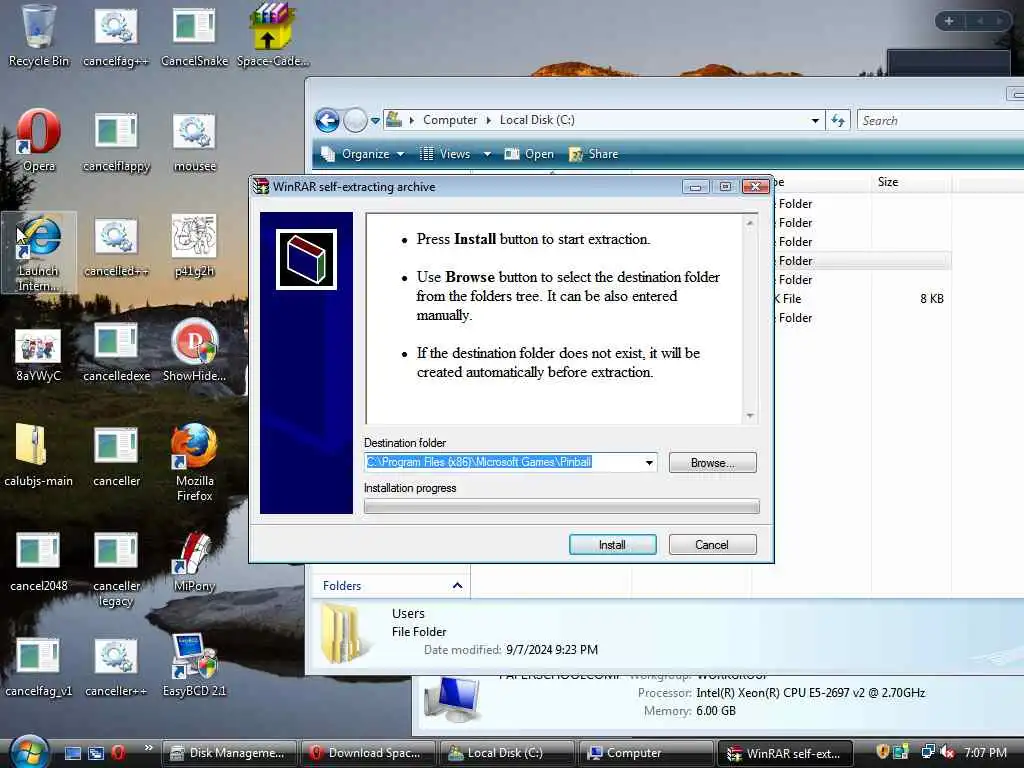Open the Windows Start orb

pos(29,752)
